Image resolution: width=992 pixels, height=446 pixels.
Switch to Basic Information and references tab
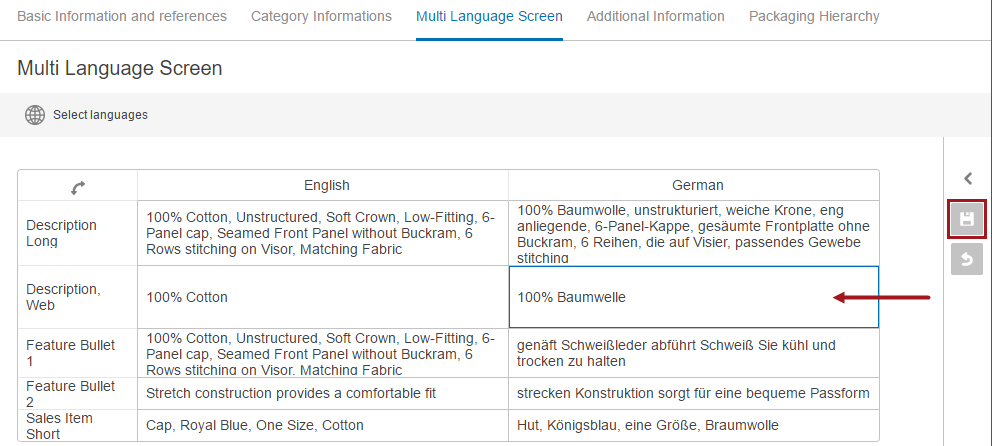tap(122, 16)
